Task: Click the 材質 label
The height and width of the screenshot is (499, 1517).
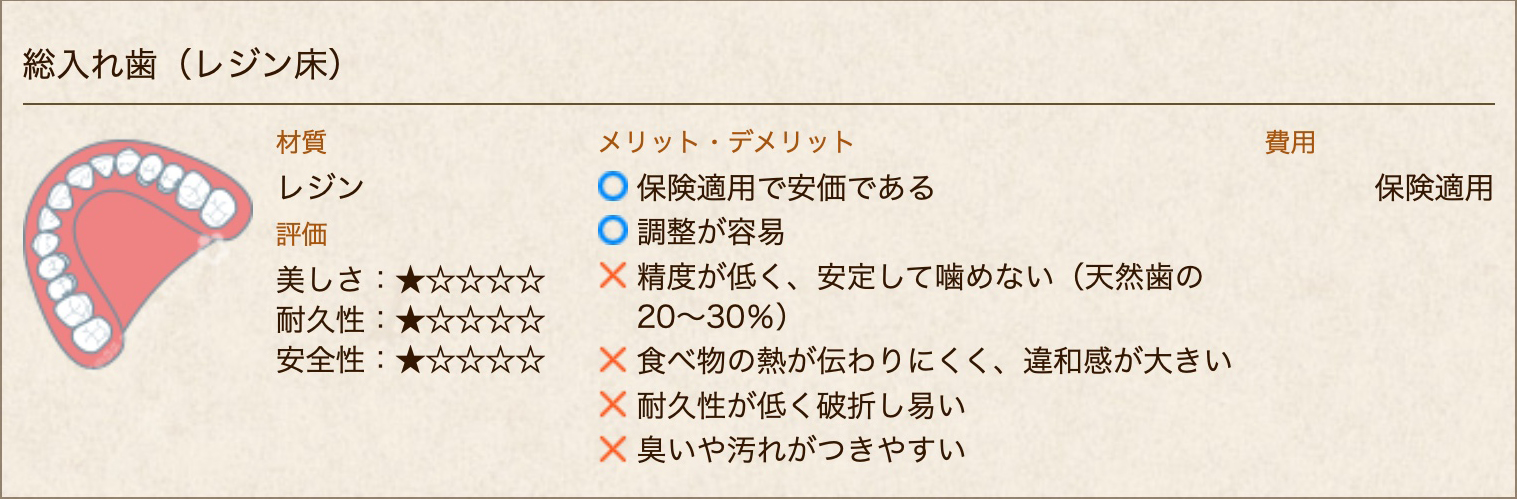Action: point(301,142)
